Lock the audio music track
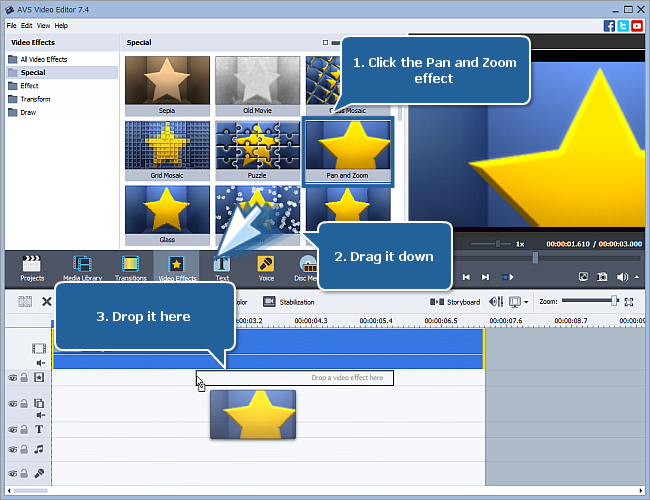 point(24,449)
